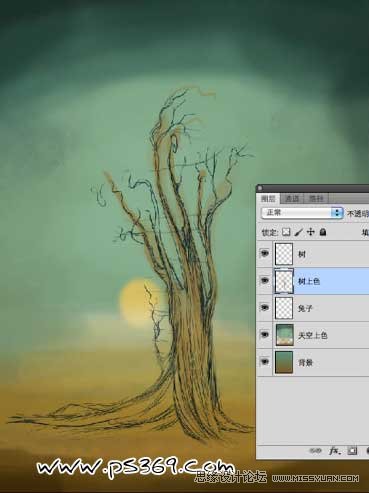Screen dimensions: 369x493
Task: Select the layer named 树上色
Action: pos(309,281)
